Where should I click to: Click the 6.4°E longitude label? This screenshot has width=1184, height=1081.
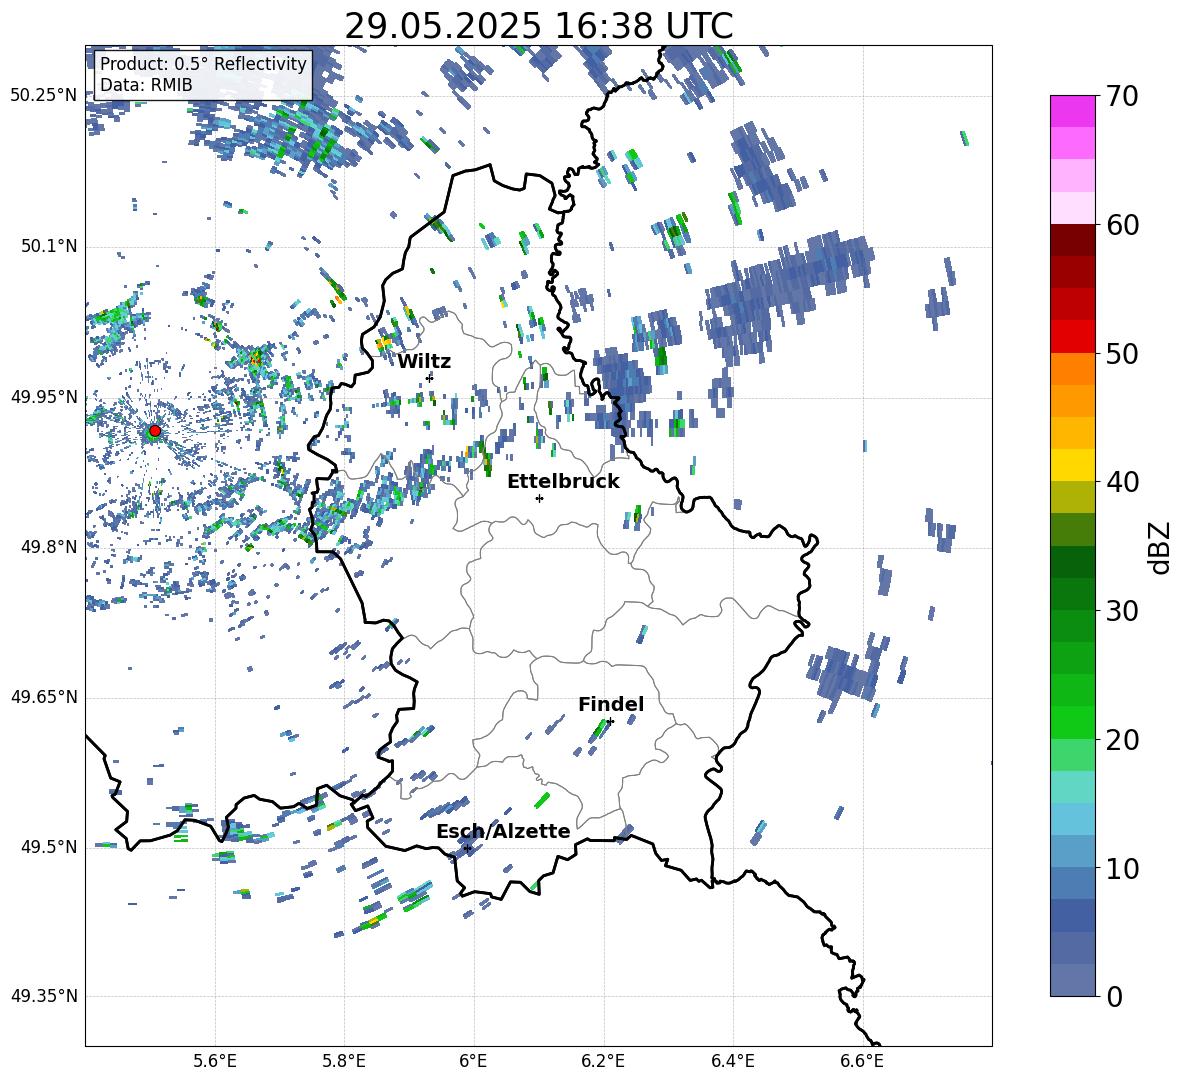pos(732,1061)
